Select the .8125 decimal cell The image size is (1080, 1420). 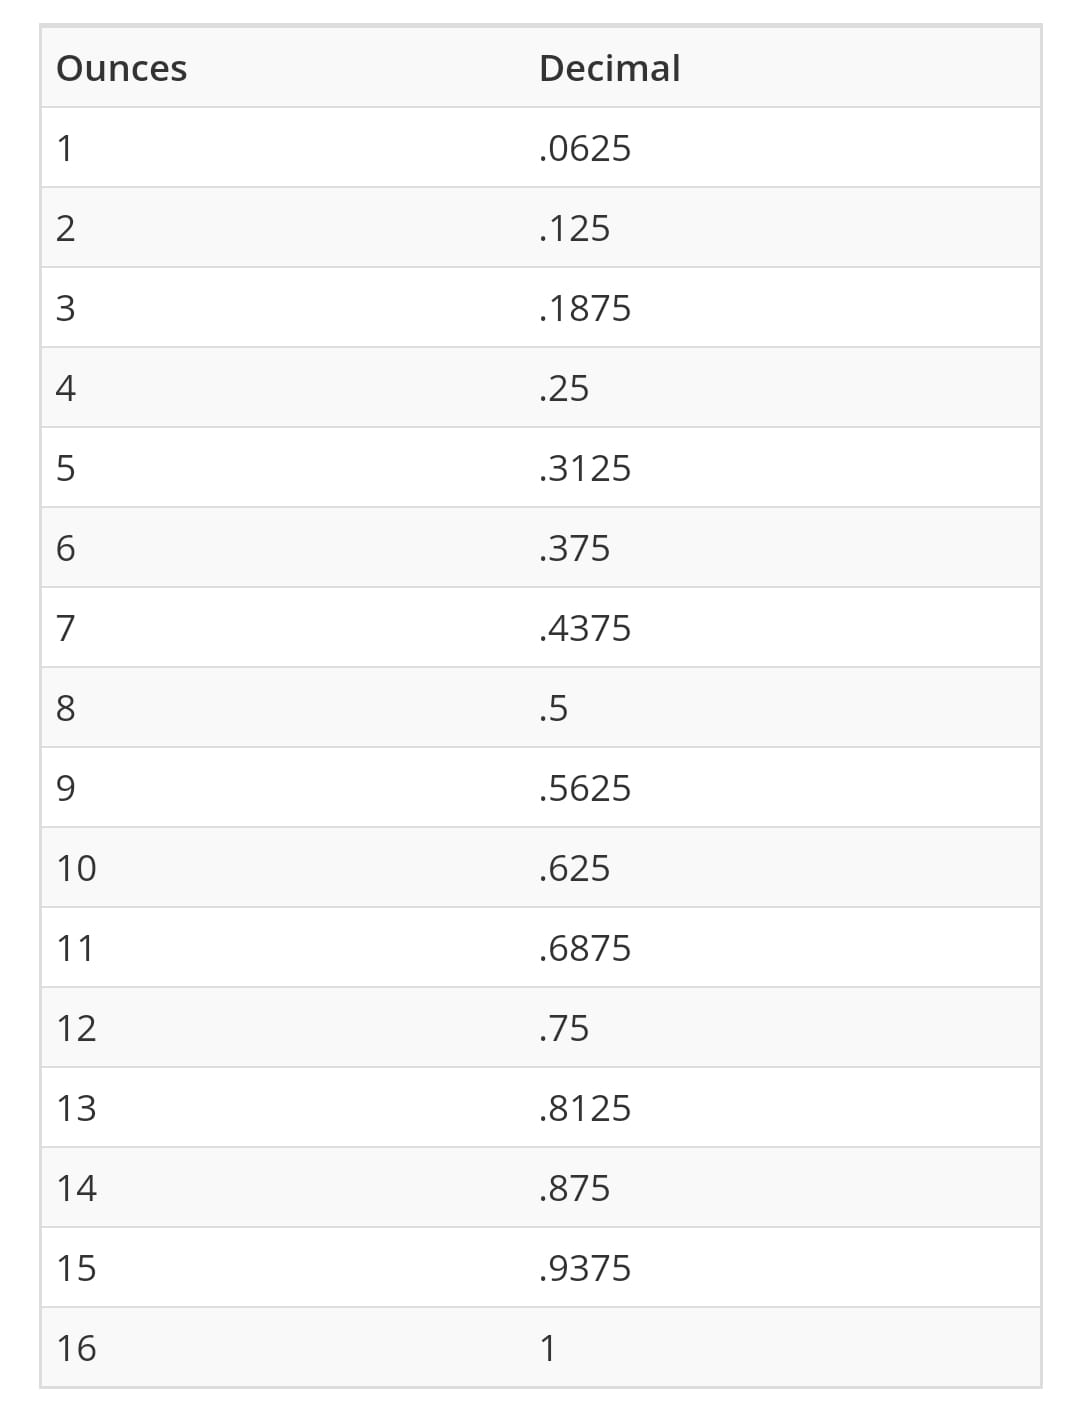(585, 1108)
